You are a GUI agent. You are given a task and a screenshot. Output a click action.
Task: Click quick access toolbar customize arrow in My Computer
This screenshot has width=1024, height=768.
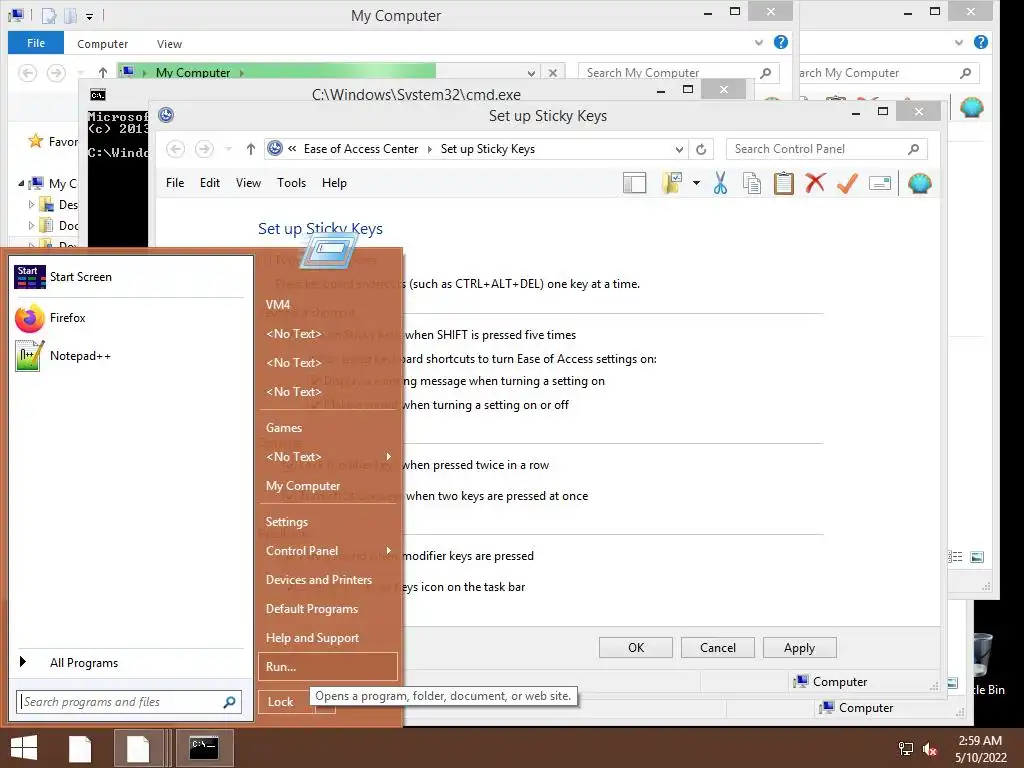(x=89, y=16)
